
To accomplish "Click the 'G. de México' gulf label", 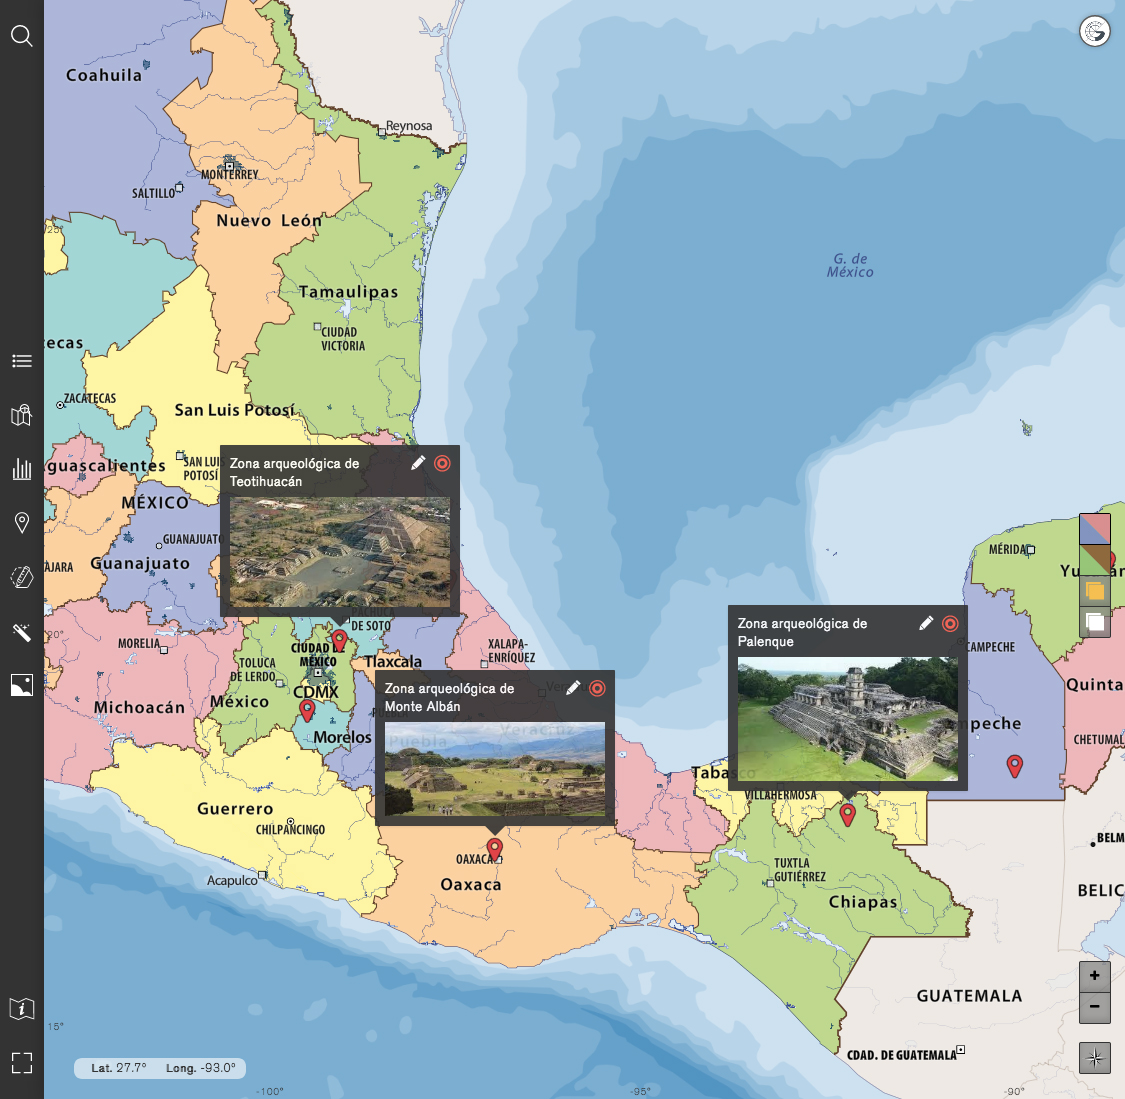I will pyautogui.click(x=850, y=265).
